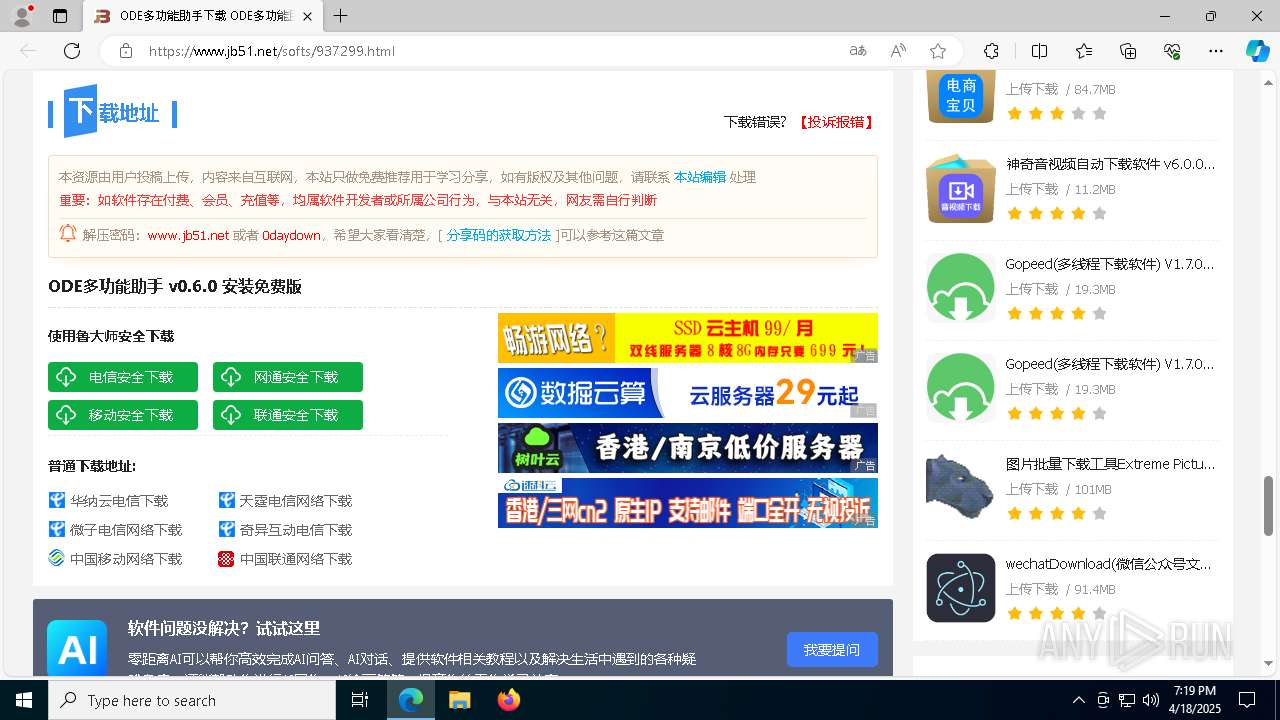Open 中国移动网络下载 link

pyautogui.click(x=126, y=559)
